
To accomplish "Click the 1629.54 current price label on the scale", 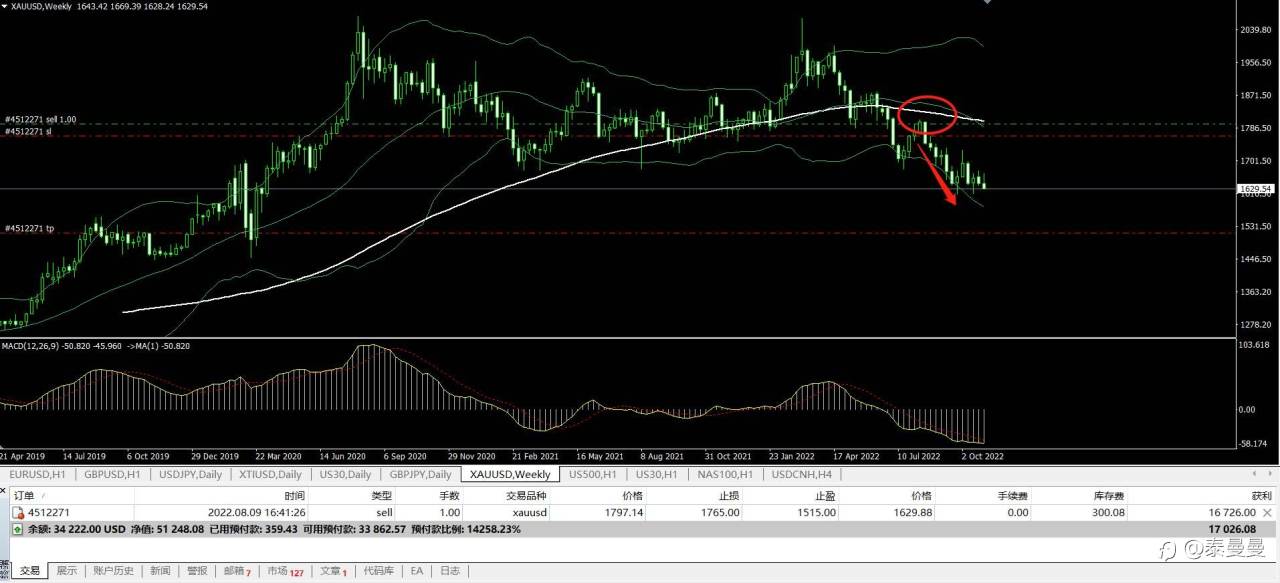I will point(1255,188).
